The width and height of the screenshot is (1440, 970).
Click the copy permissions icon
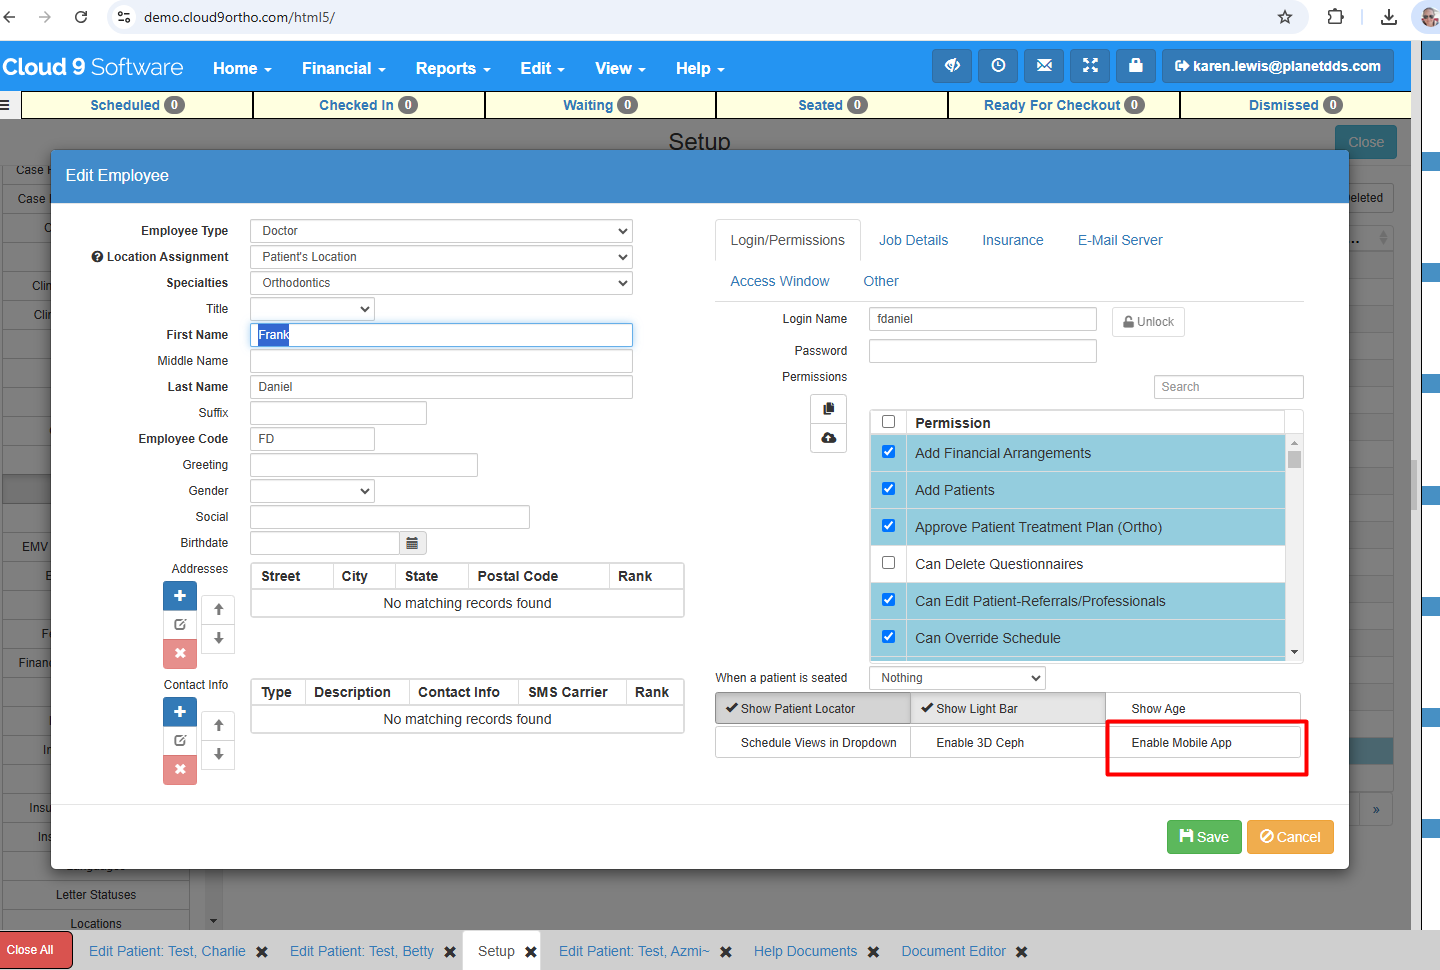click(x=828, y=409)
